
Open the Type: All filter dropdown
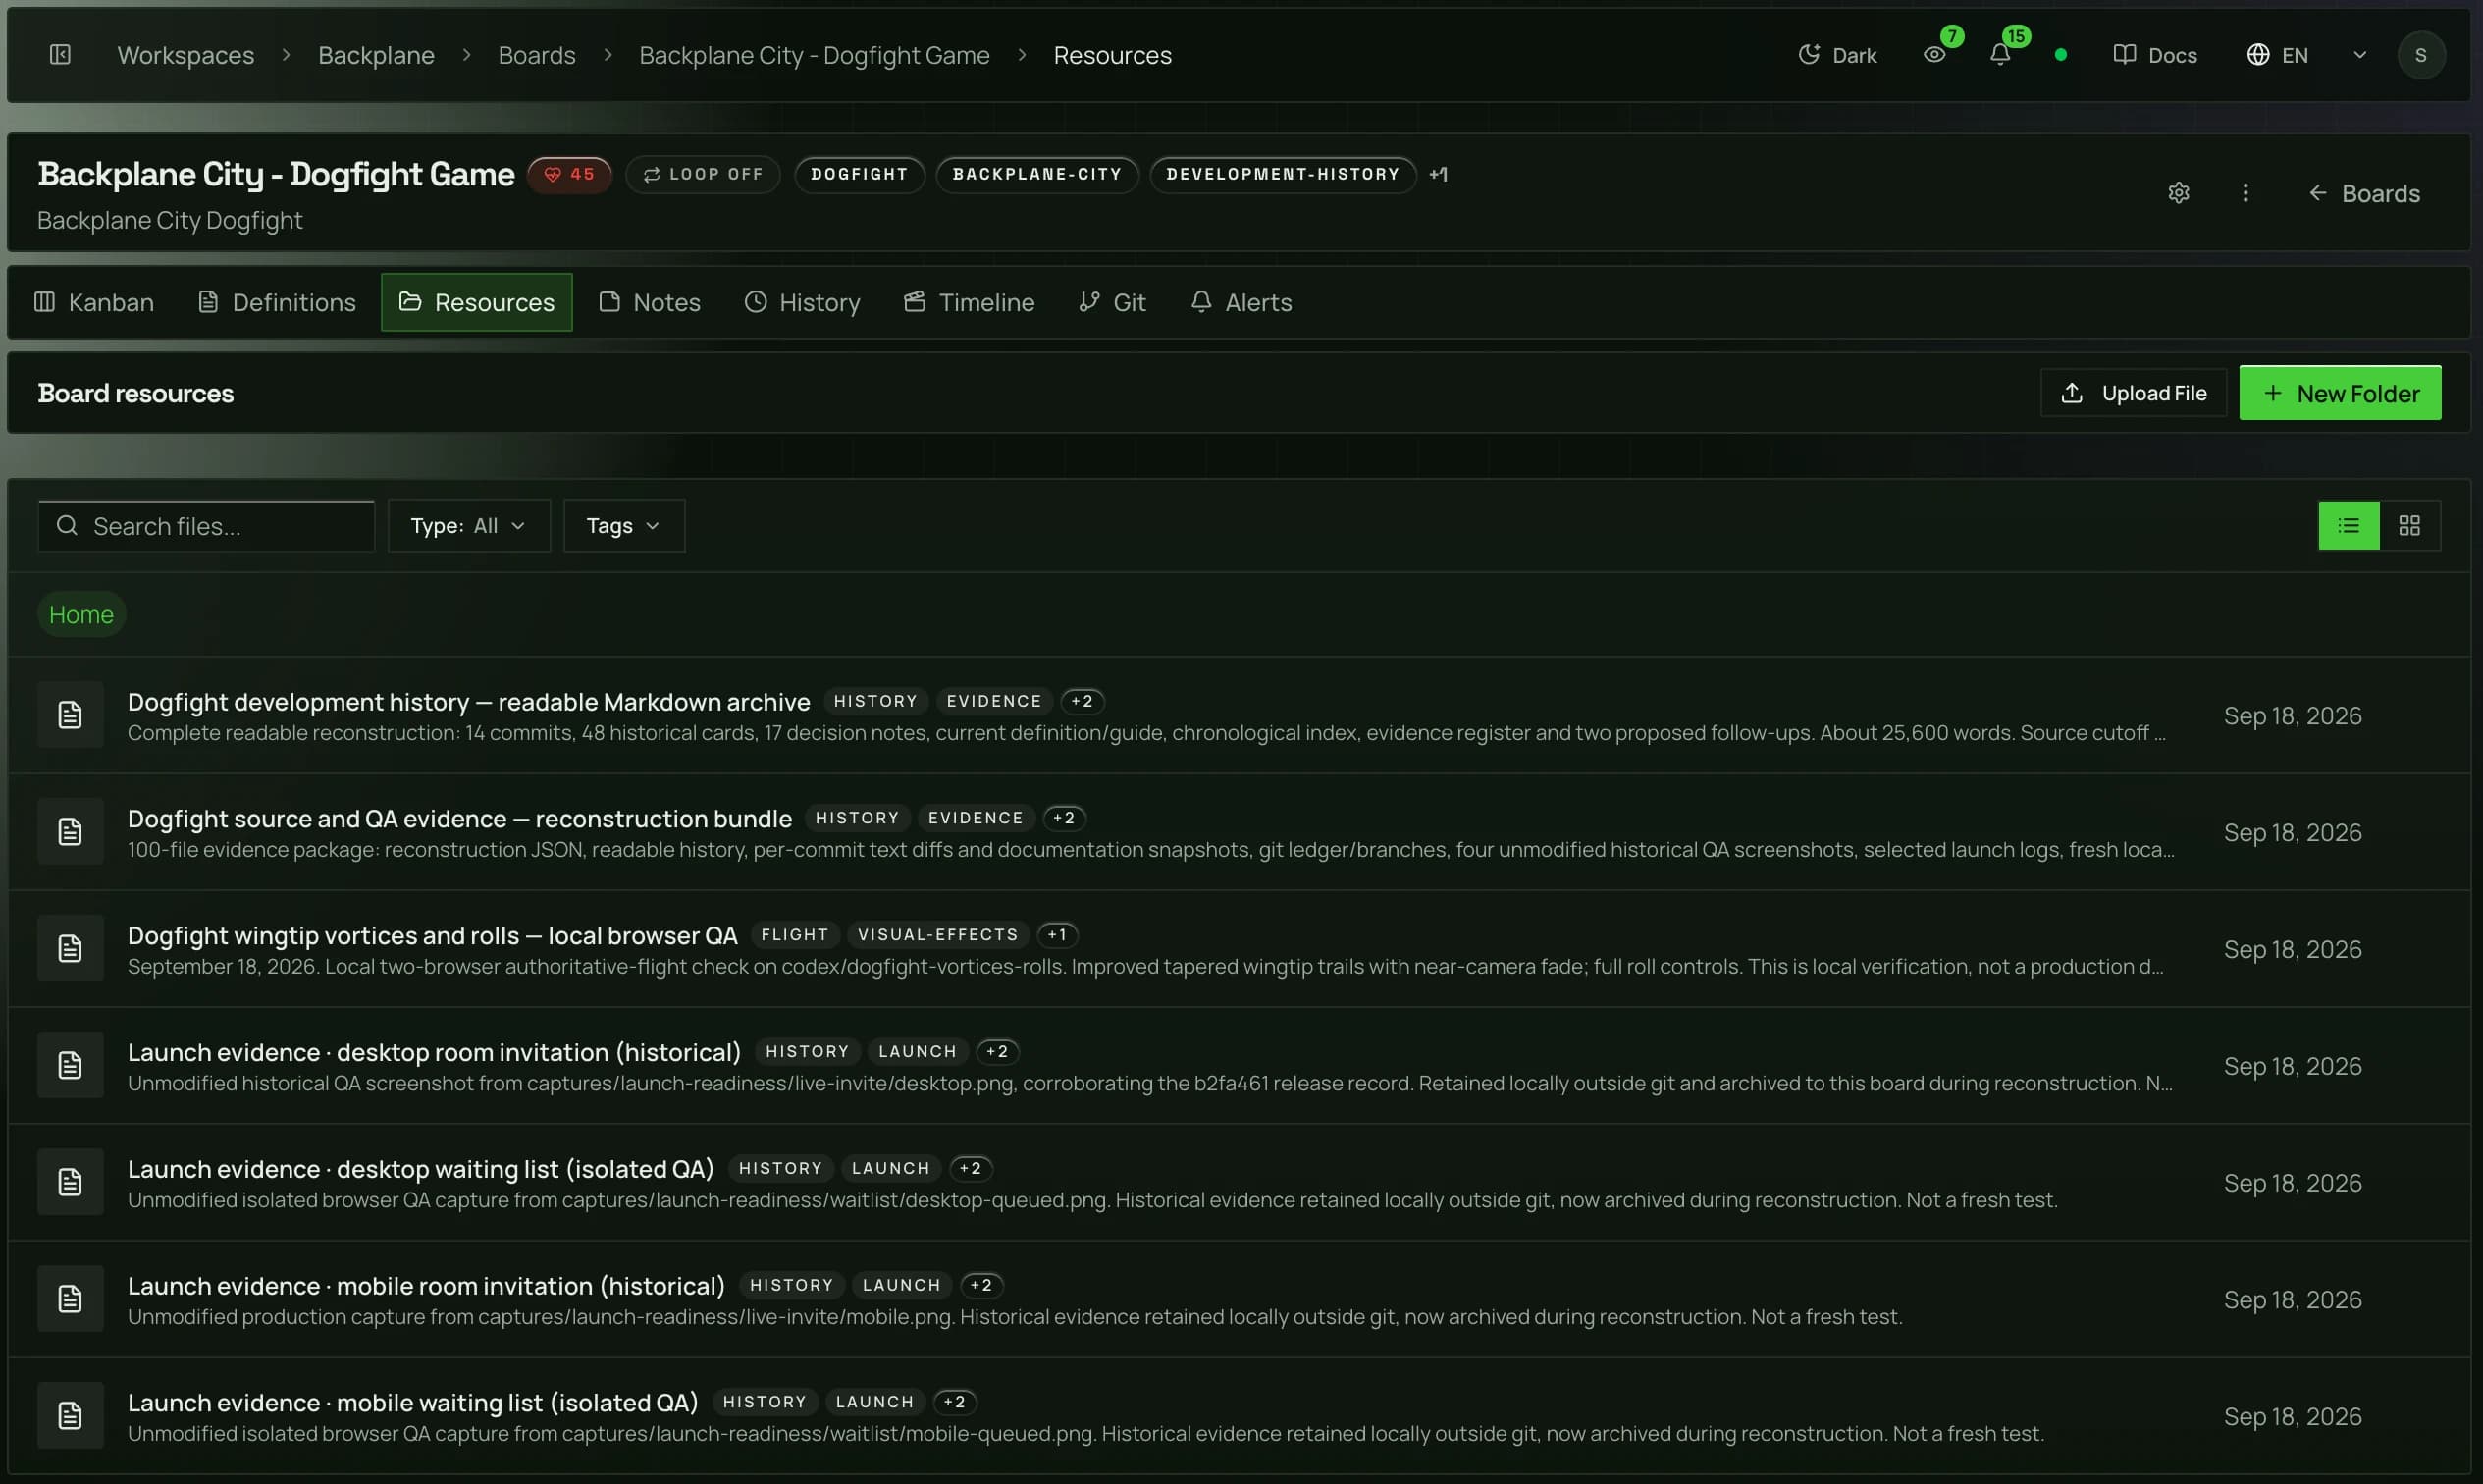468,526
